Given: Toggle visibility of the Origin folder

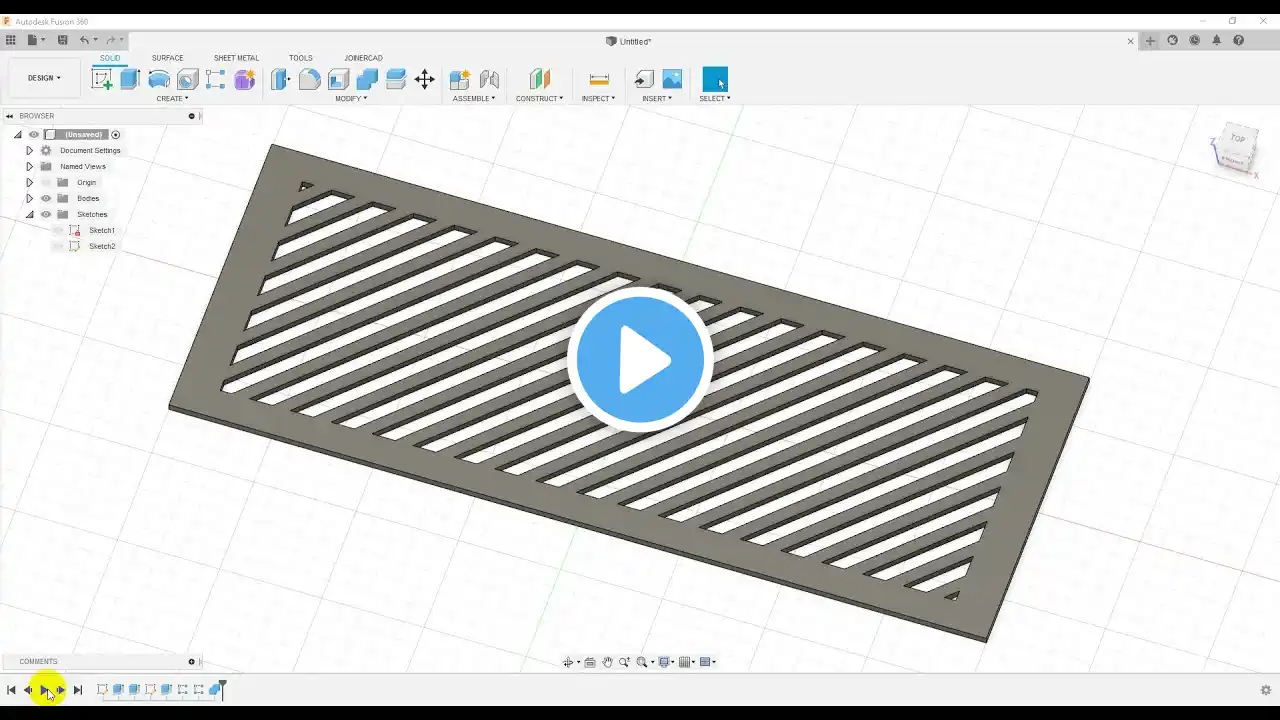Looking at the screenshot, I should click(46, 182).
